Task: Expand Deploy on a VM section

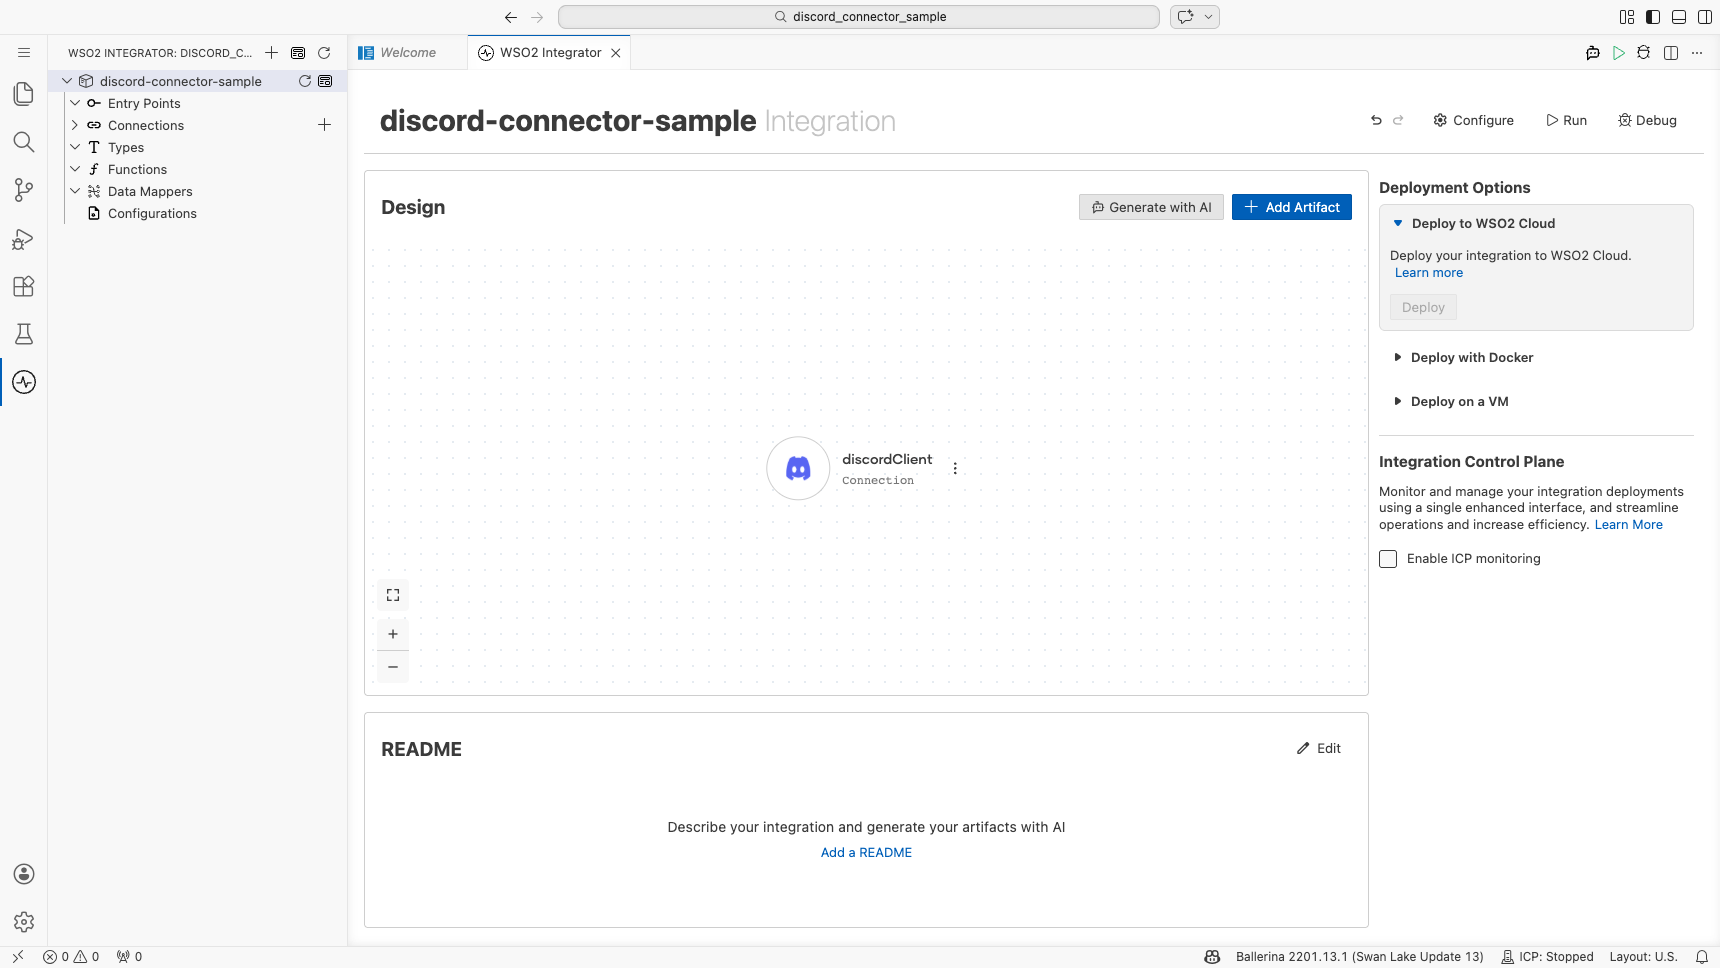Action: [1398, 401]
